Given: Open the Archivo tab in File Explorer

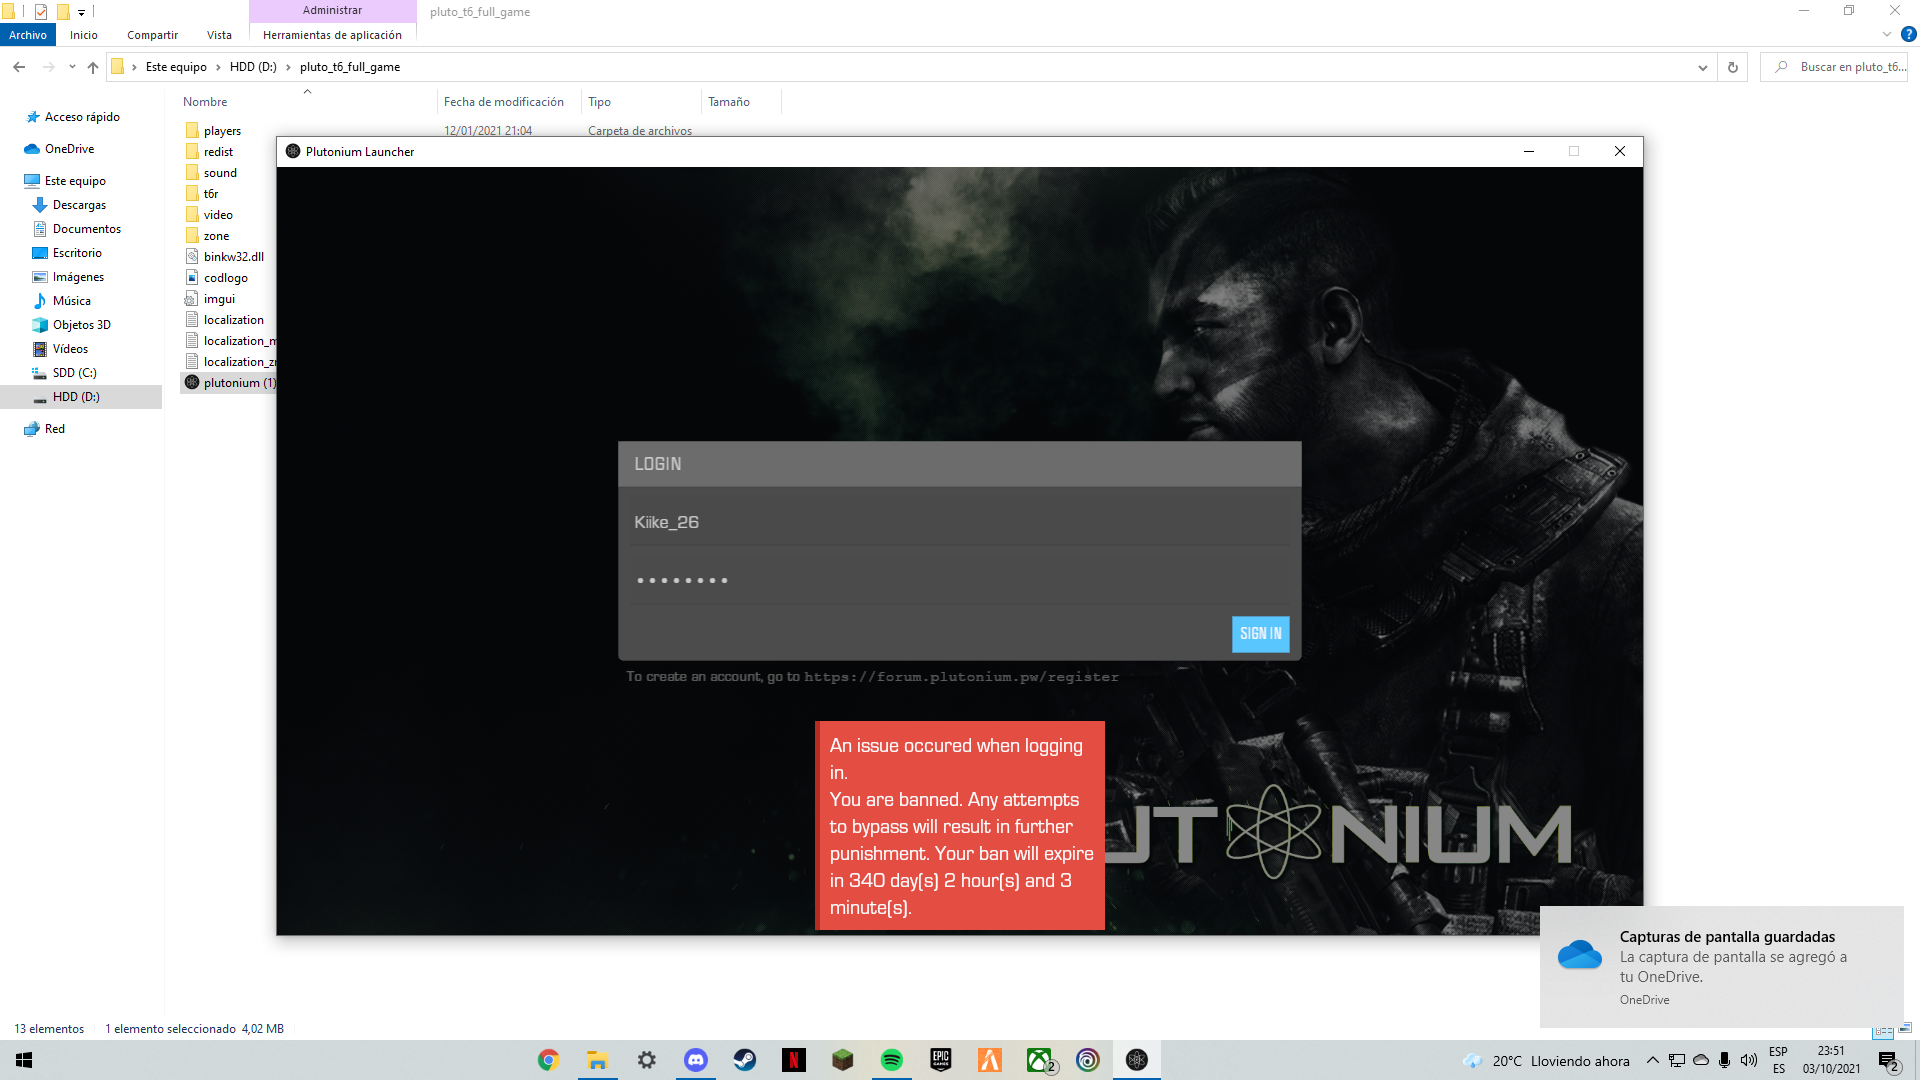Looking at the screenshot, I should tap(28, 35).
